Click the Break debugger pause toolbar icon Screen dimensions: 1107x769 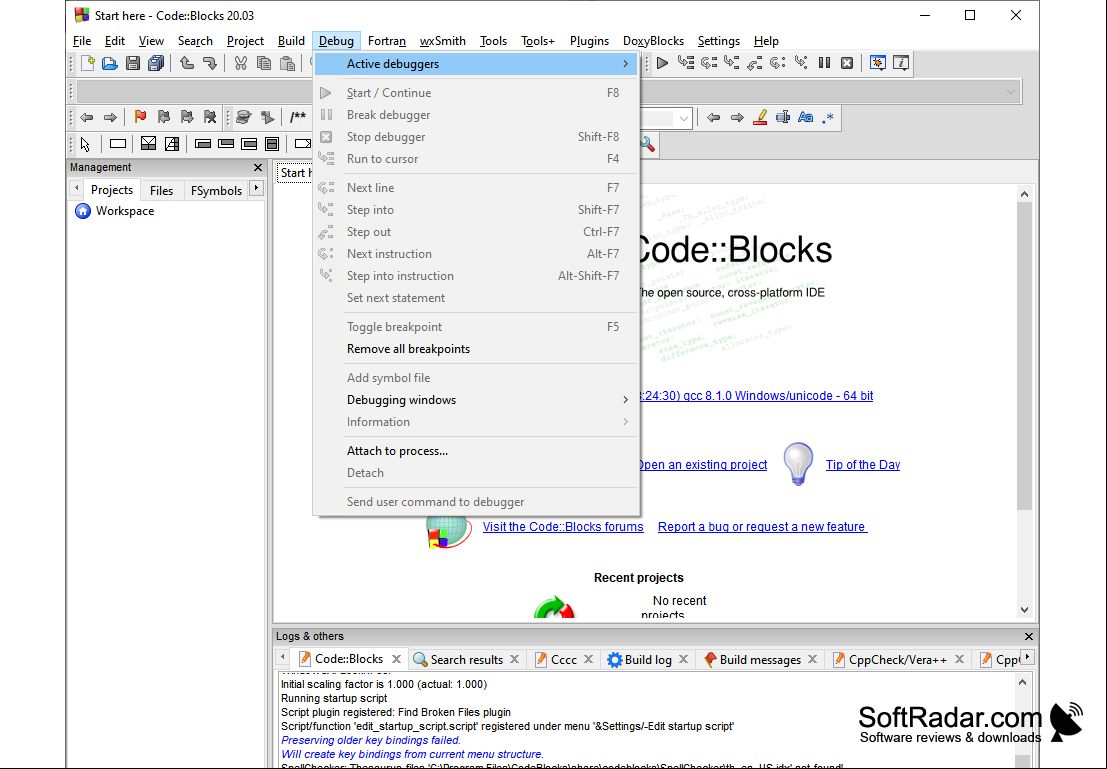point(824,64)
